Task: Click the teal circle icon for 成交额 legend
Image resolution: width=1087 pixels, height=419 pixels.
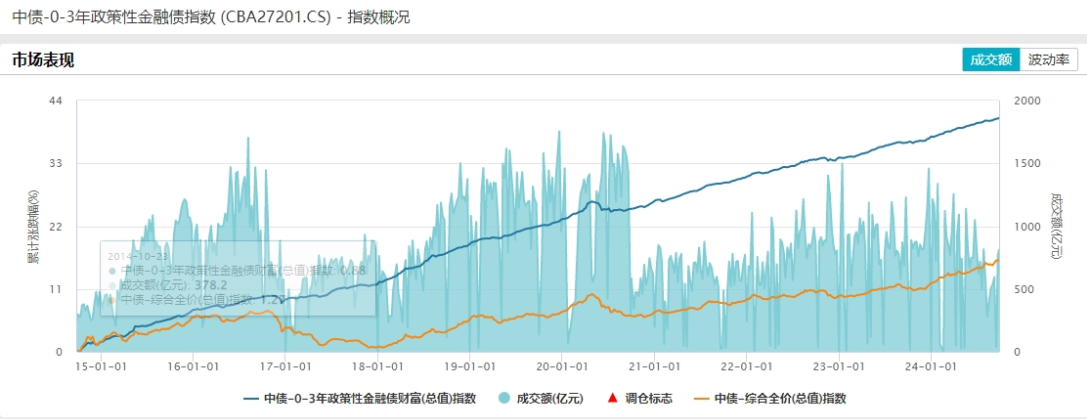Action: [505, 398]
